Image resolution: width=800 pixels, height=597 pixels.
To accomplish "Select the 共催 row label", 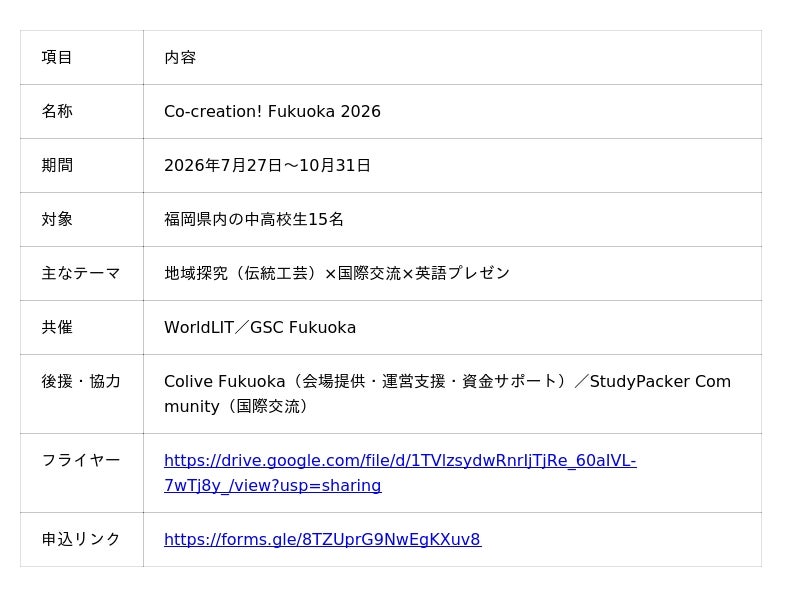I will point(57,327).
